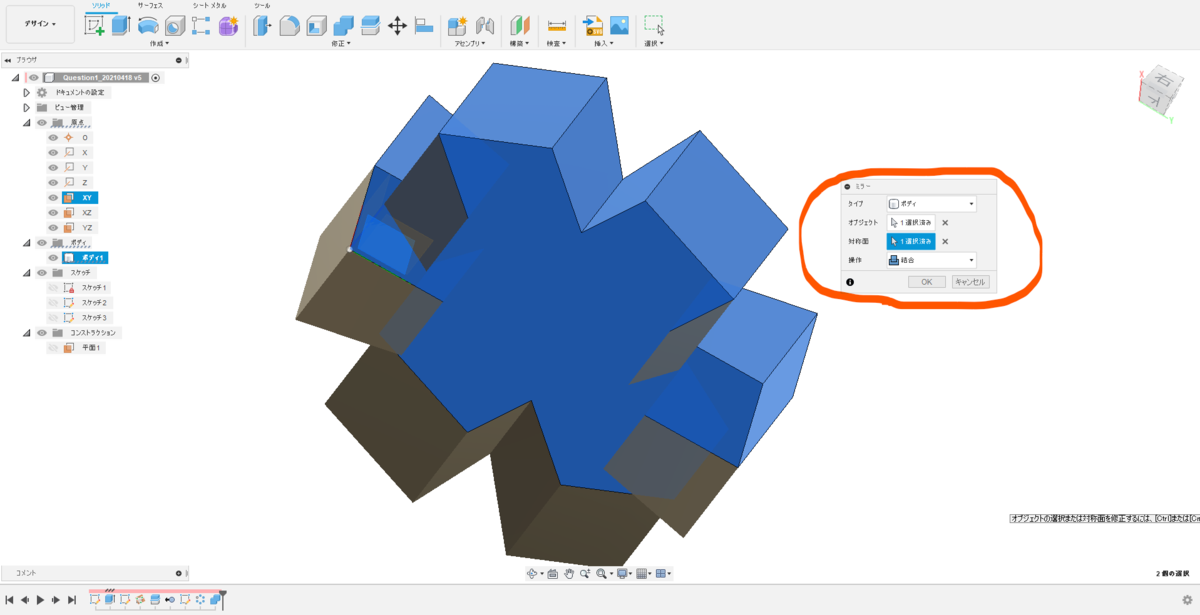Image resolution: width=1200 pixels, height=615 pixels.
Task: Select the Offset Plane construct tool
Action: [x=520, y=26]
